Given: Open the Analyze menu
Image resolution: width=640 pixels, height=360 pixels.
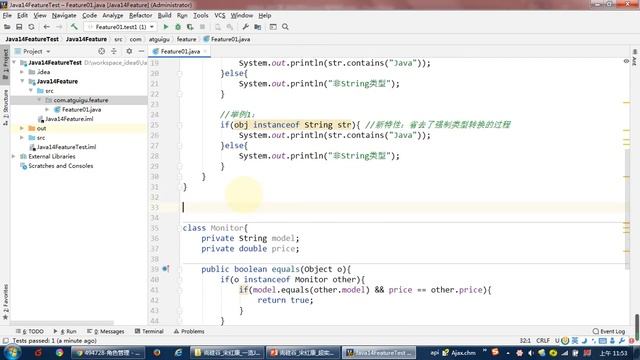Looking at the screenshot, I should [113, 16].
